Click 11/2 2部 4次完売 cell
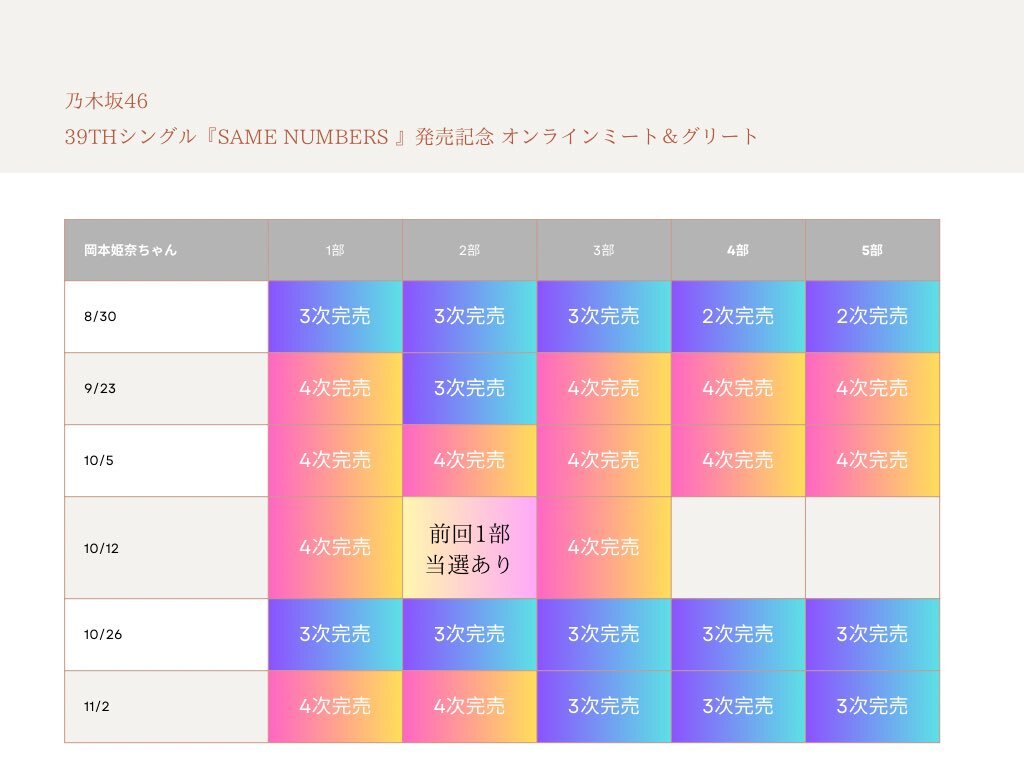1024x768 pixels. pos(470,707)
